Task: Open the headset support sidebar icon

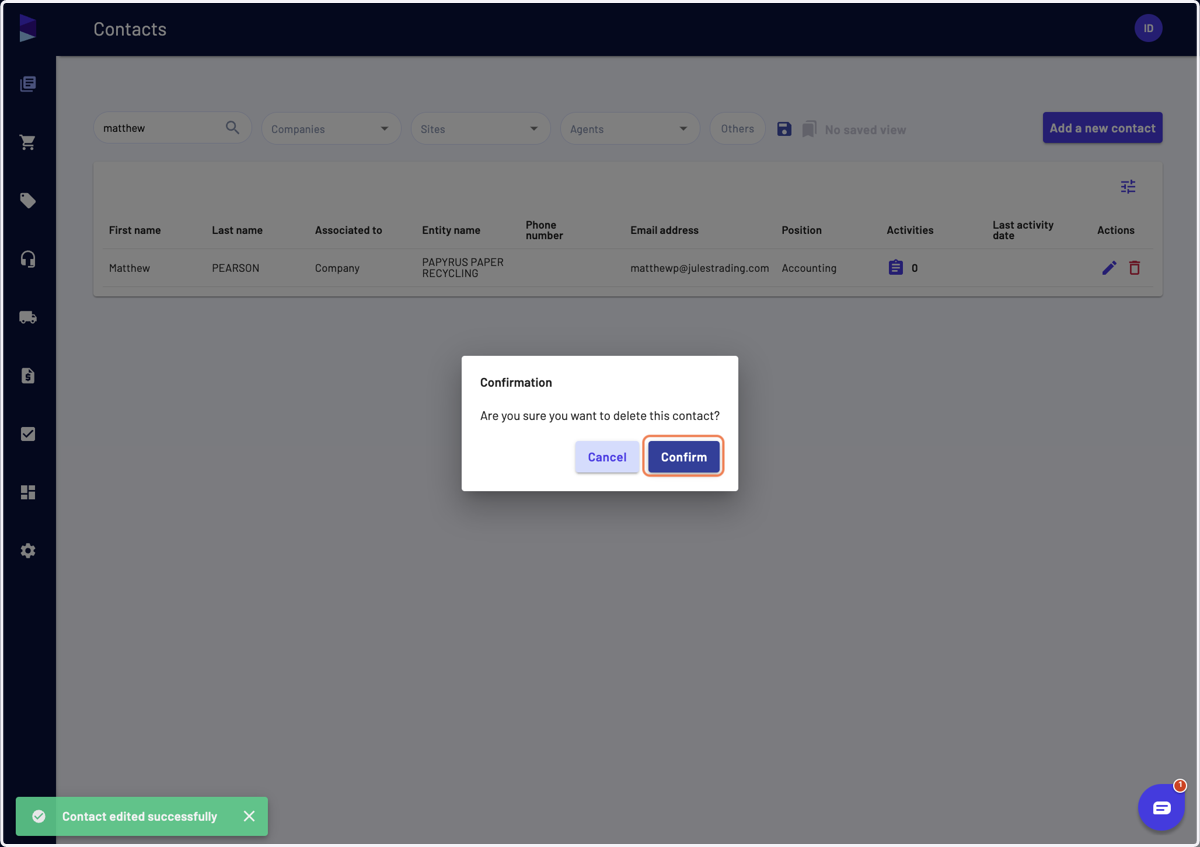Action: (28, 259)
